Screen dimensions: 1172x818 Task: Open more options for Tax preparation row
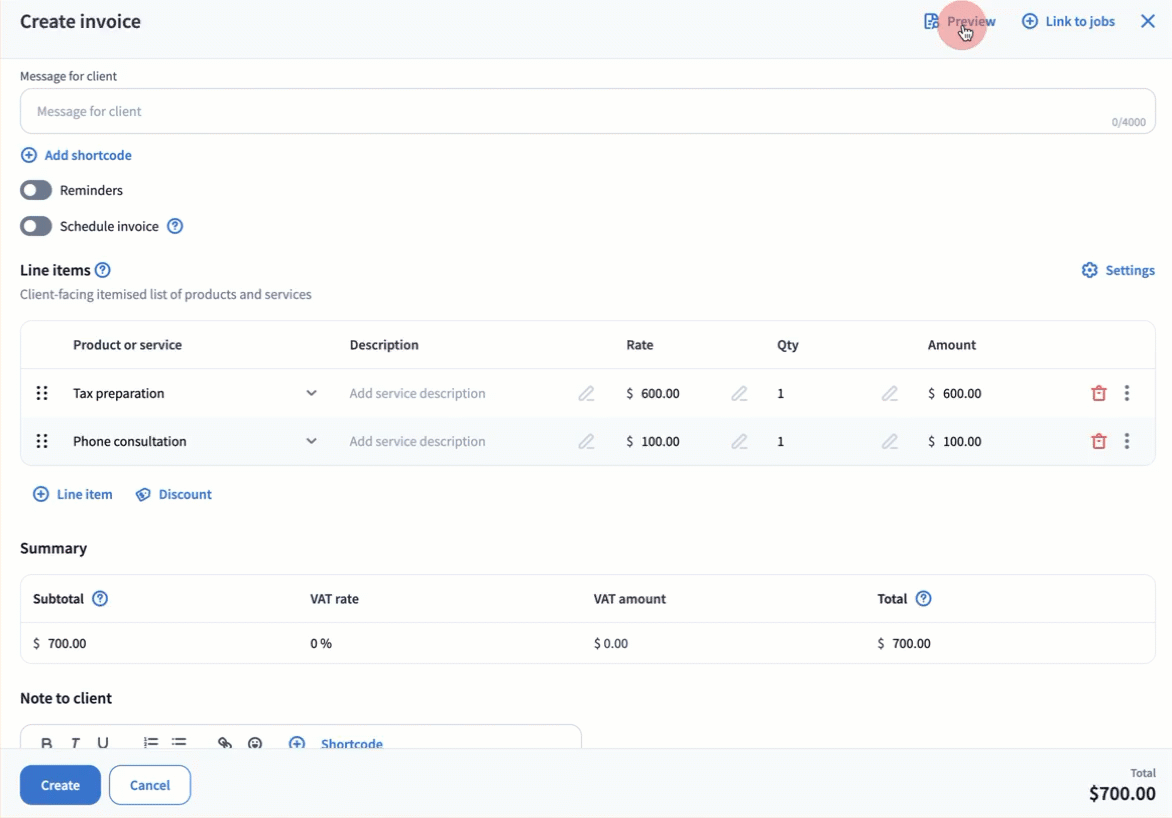click(x=1127, y=394)
